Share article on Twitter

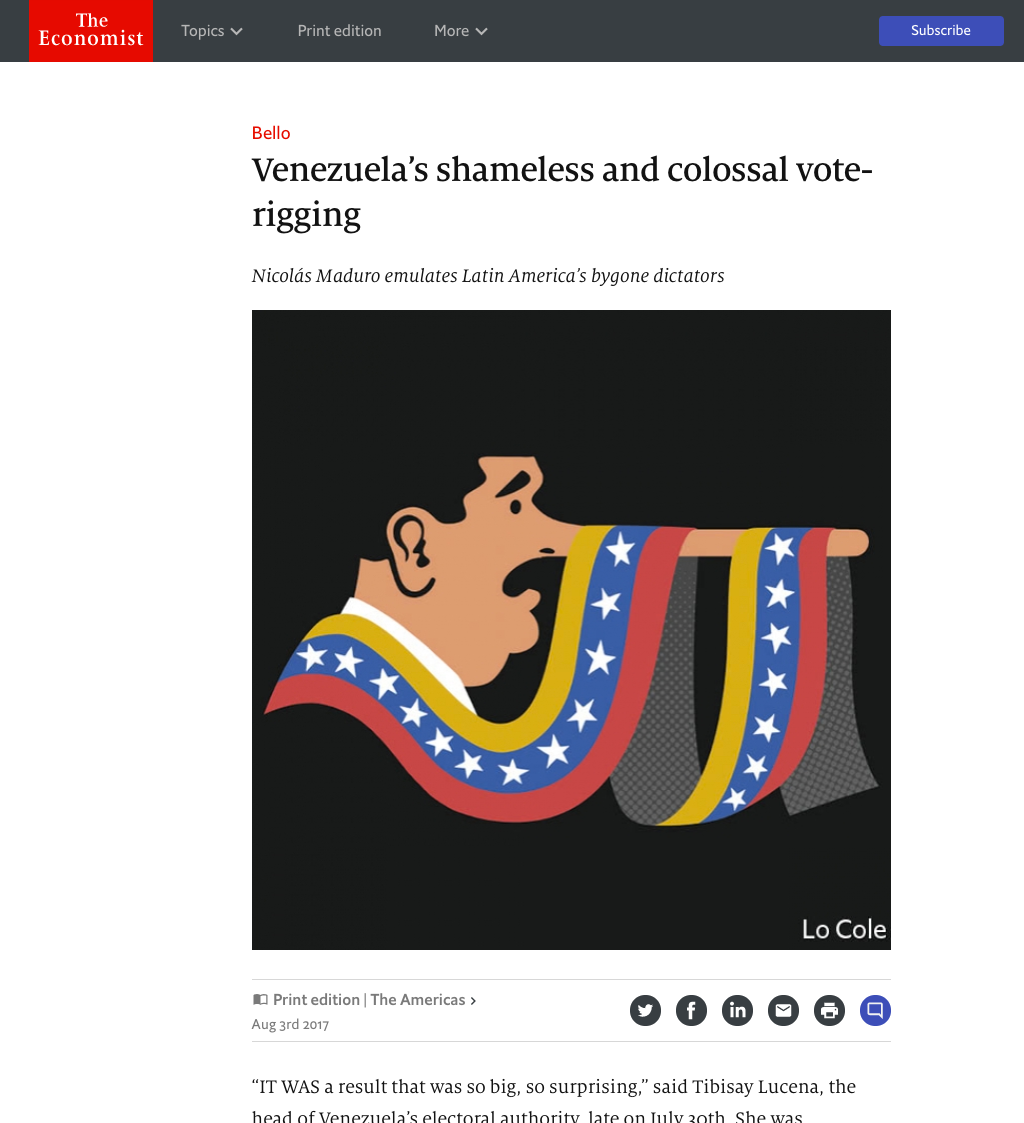[645, 1011]
